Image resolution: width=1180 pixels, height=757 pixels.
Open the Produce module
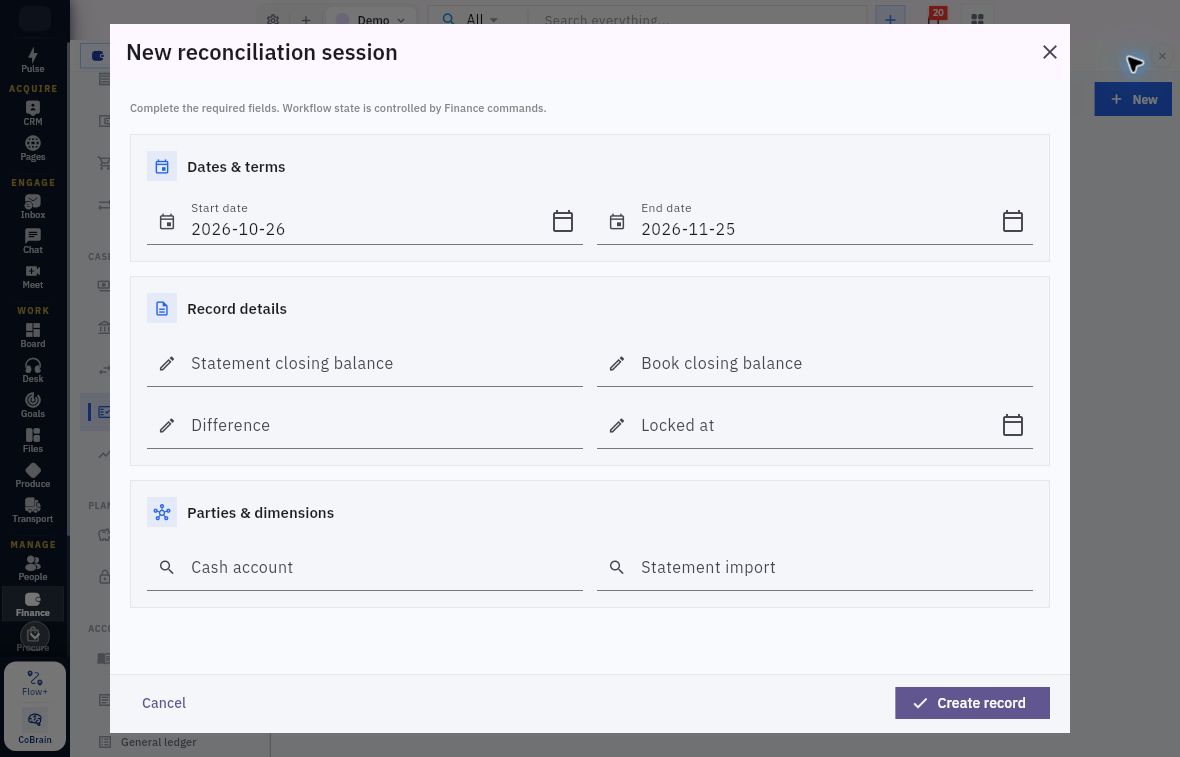click(32, 475)
